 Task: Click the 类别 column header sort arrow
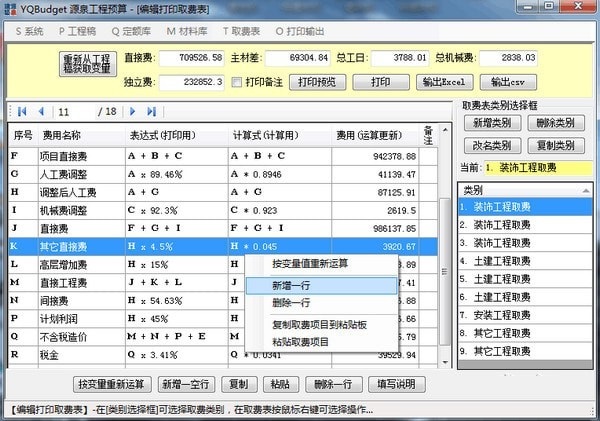click(x=585, y=190)
